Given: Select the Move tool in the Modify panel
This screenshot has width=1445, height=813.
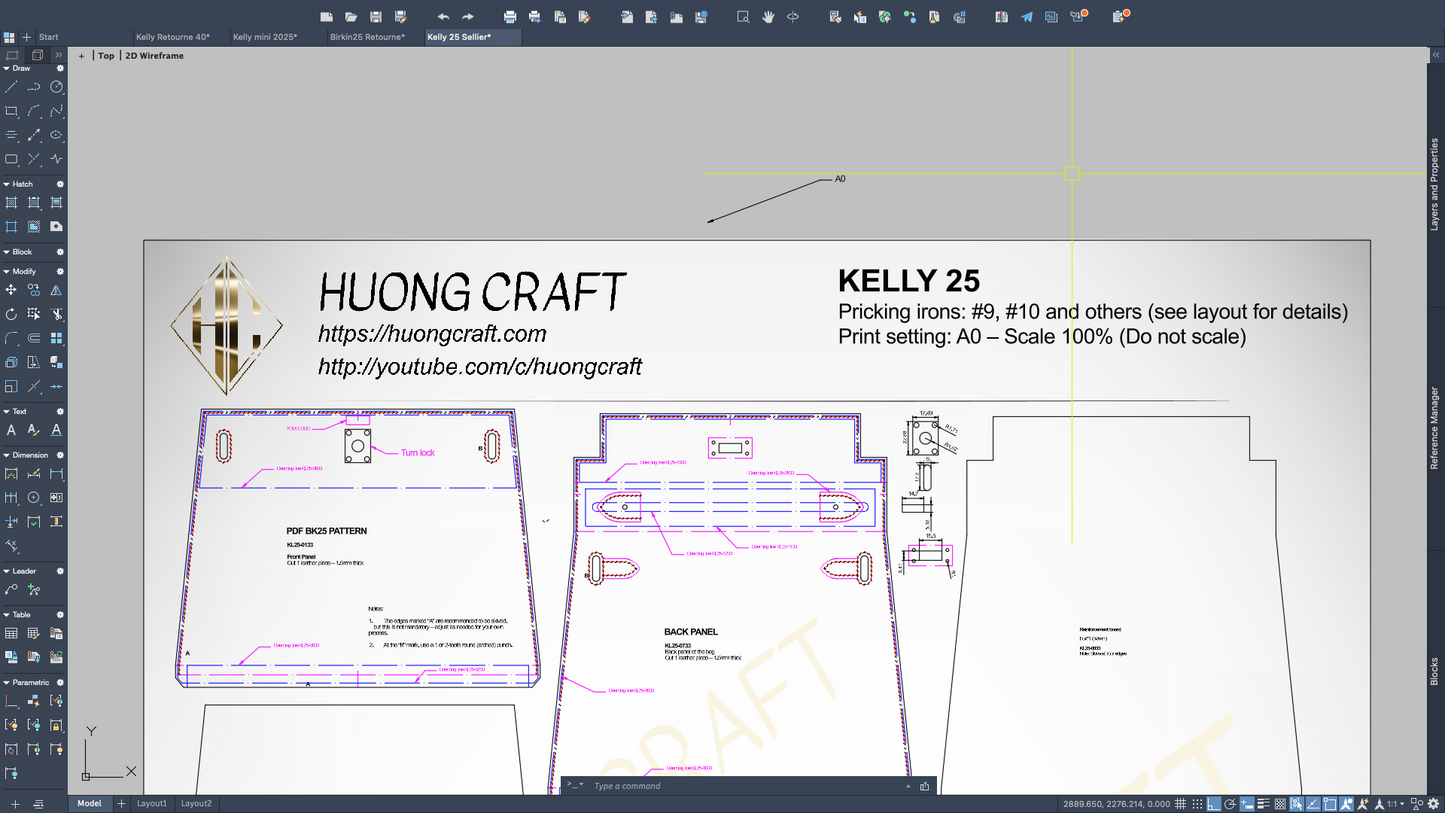Looking at the screenshot, I should tap(12, 289).
